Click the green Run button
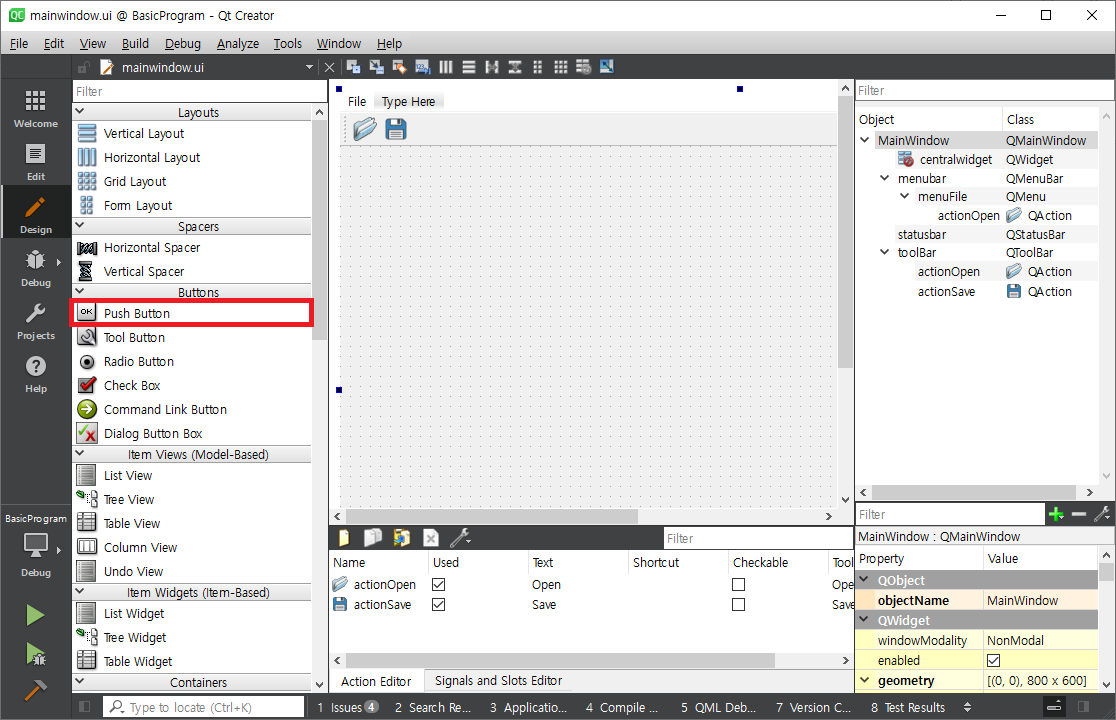The width and height of the screenshot is (1116, 720). pyautogui.click(x=35, y=615)
